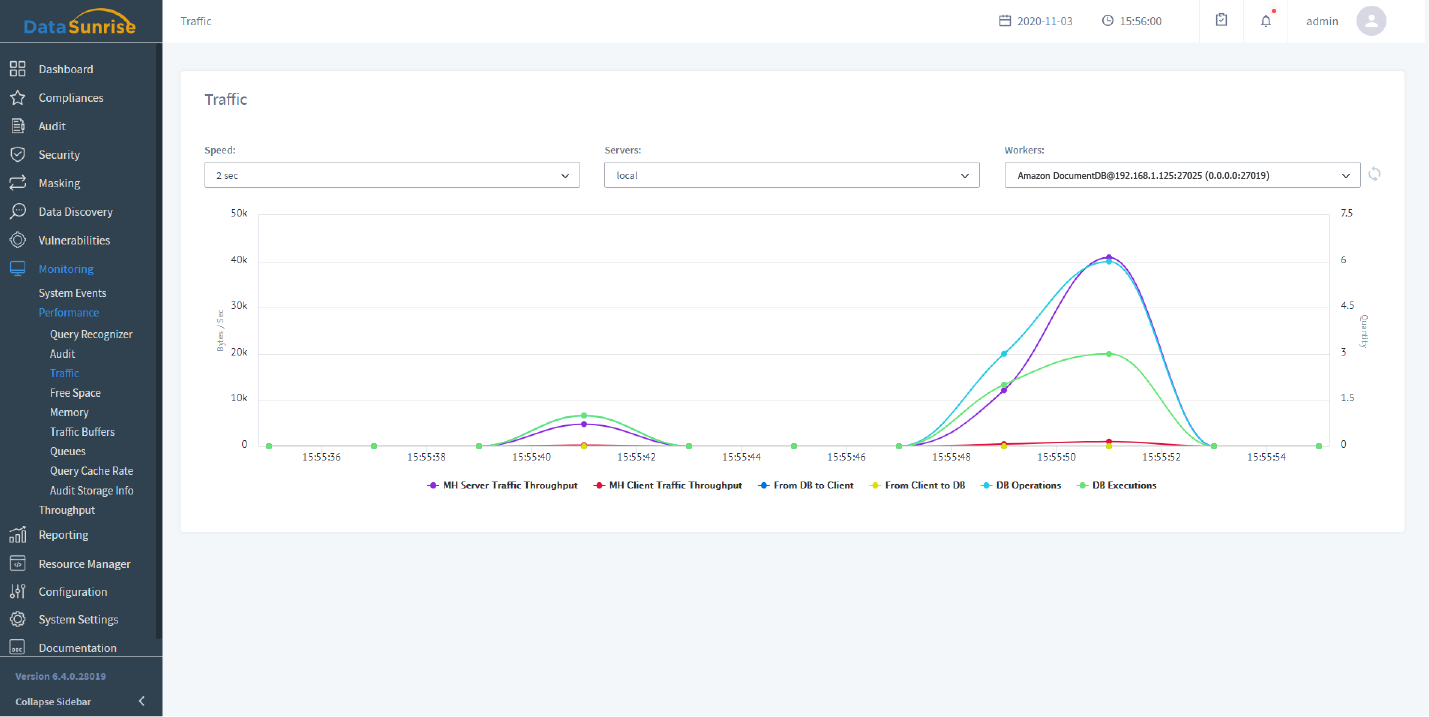Click the refresh icon beside Workers dropdown
This screenshot has height=717, width=1429.
[1375, 174]
